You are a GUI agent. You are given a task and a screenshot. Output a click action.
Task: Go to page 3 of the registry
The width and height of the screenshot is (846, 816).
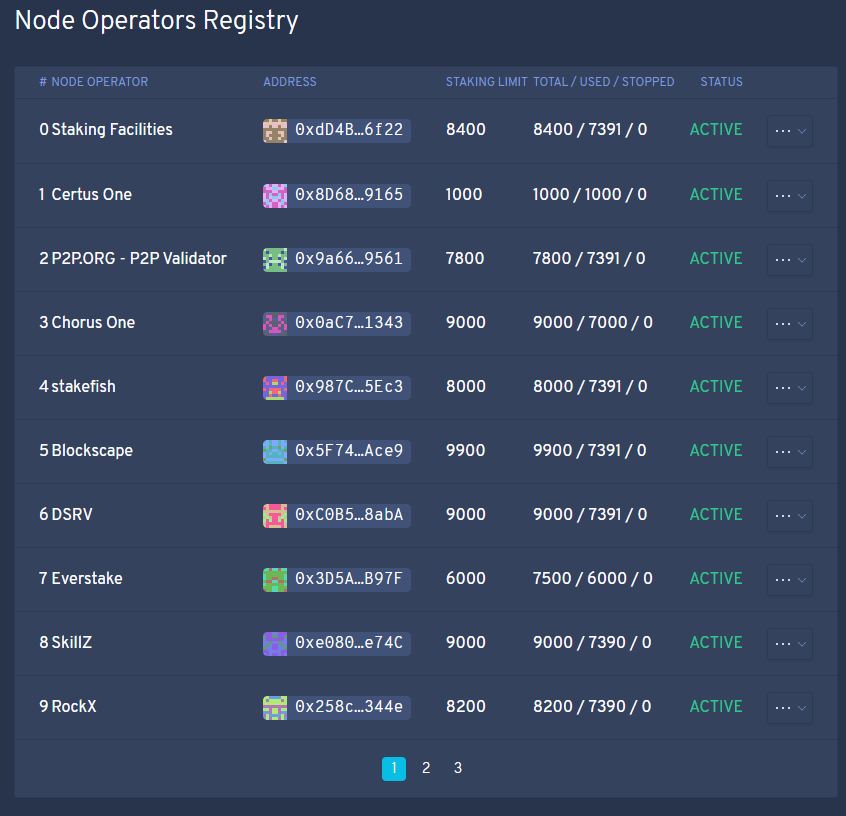(458, 768)
